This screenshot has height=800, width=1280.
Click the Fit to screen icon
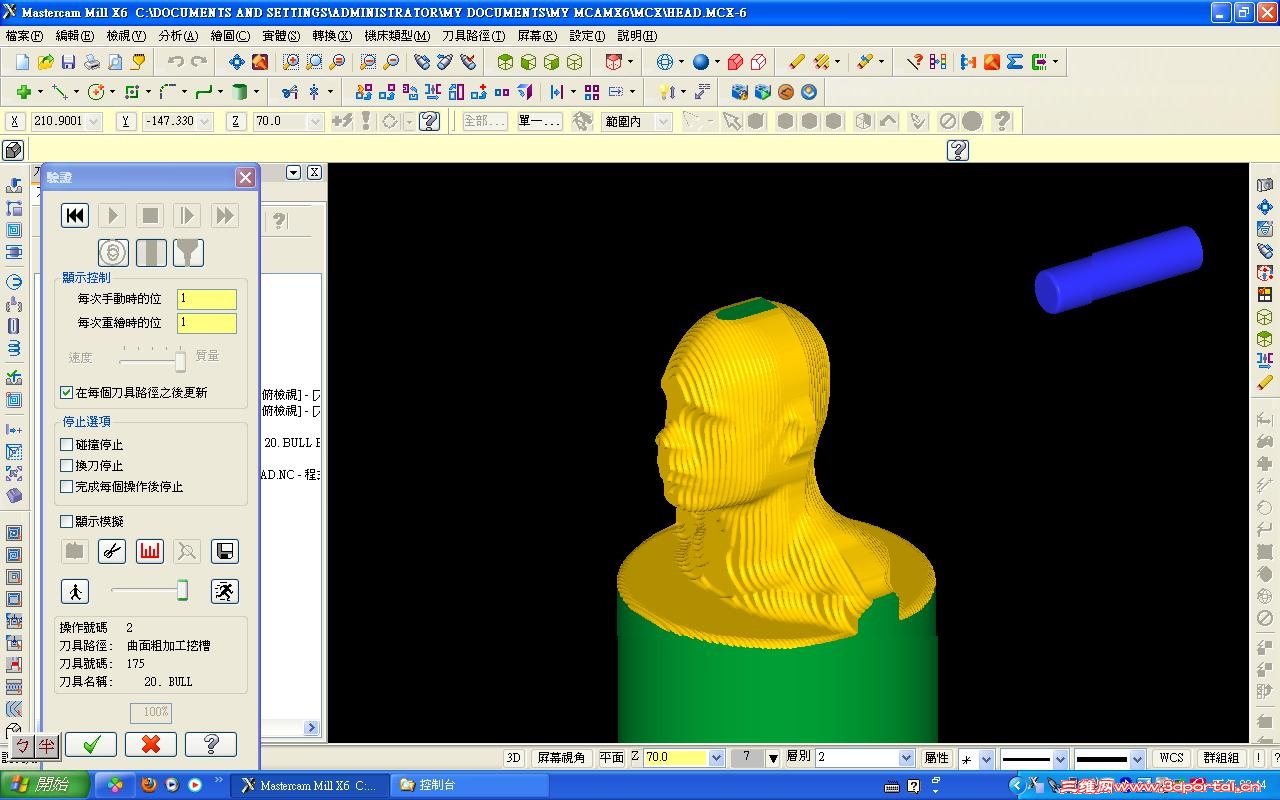[x=236, y=62]
